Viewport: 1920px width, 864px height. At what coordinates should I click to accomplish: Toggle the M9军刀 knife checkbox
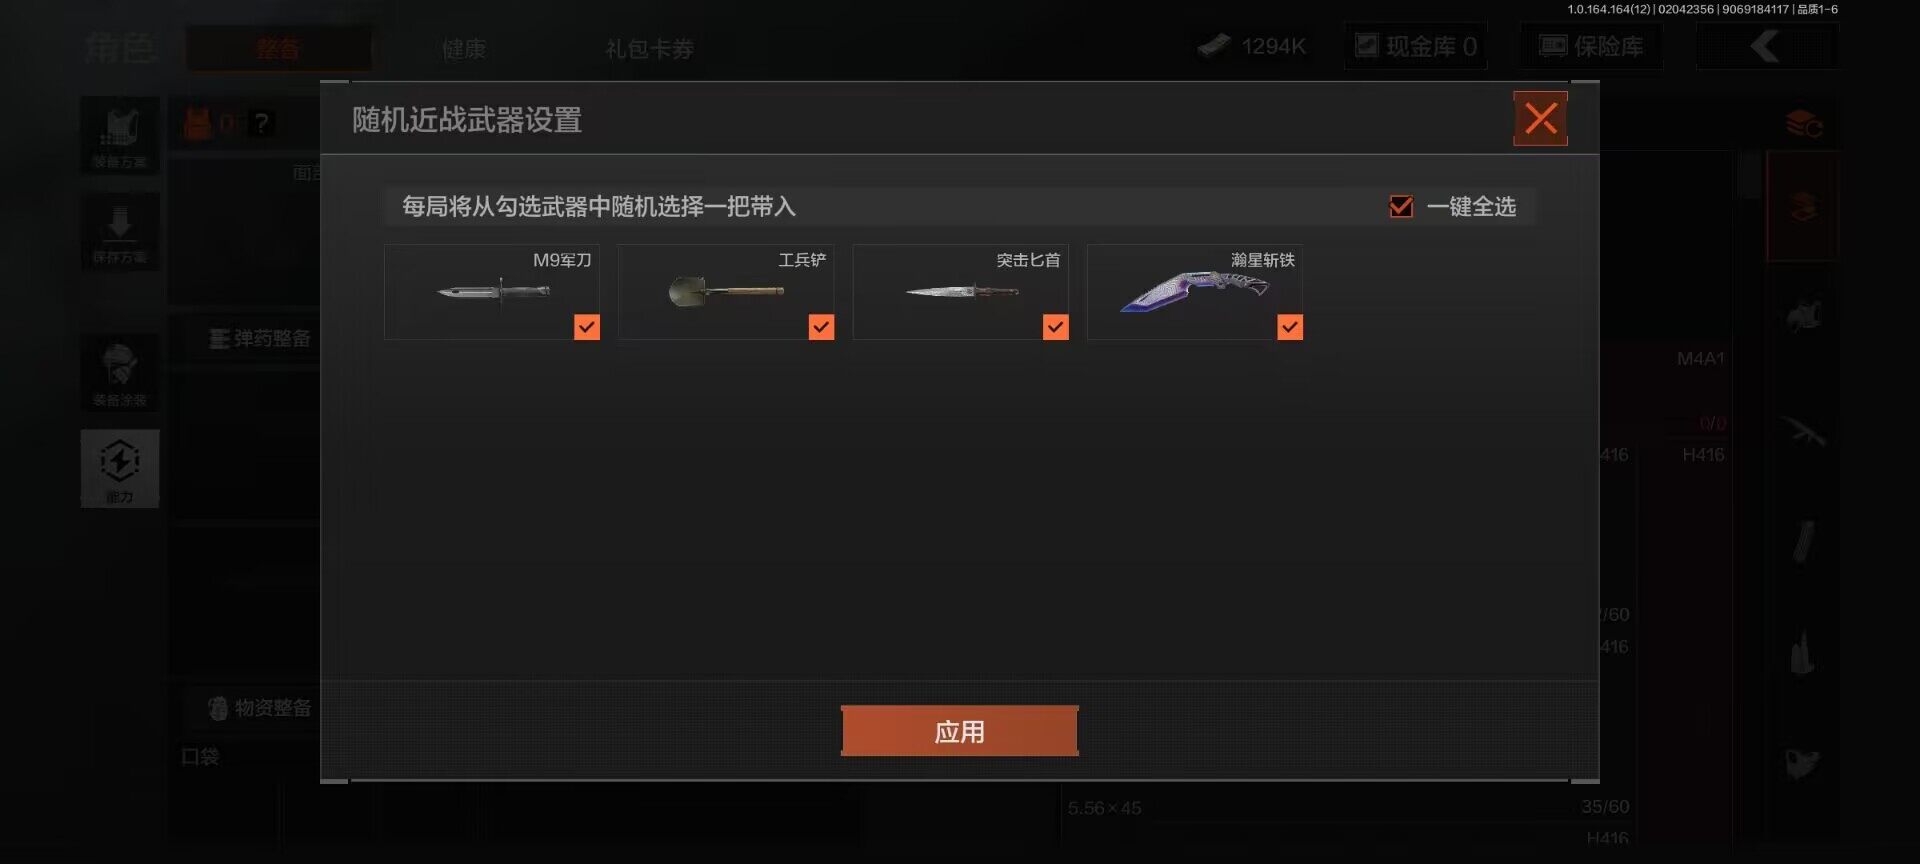tap(587, 327)
